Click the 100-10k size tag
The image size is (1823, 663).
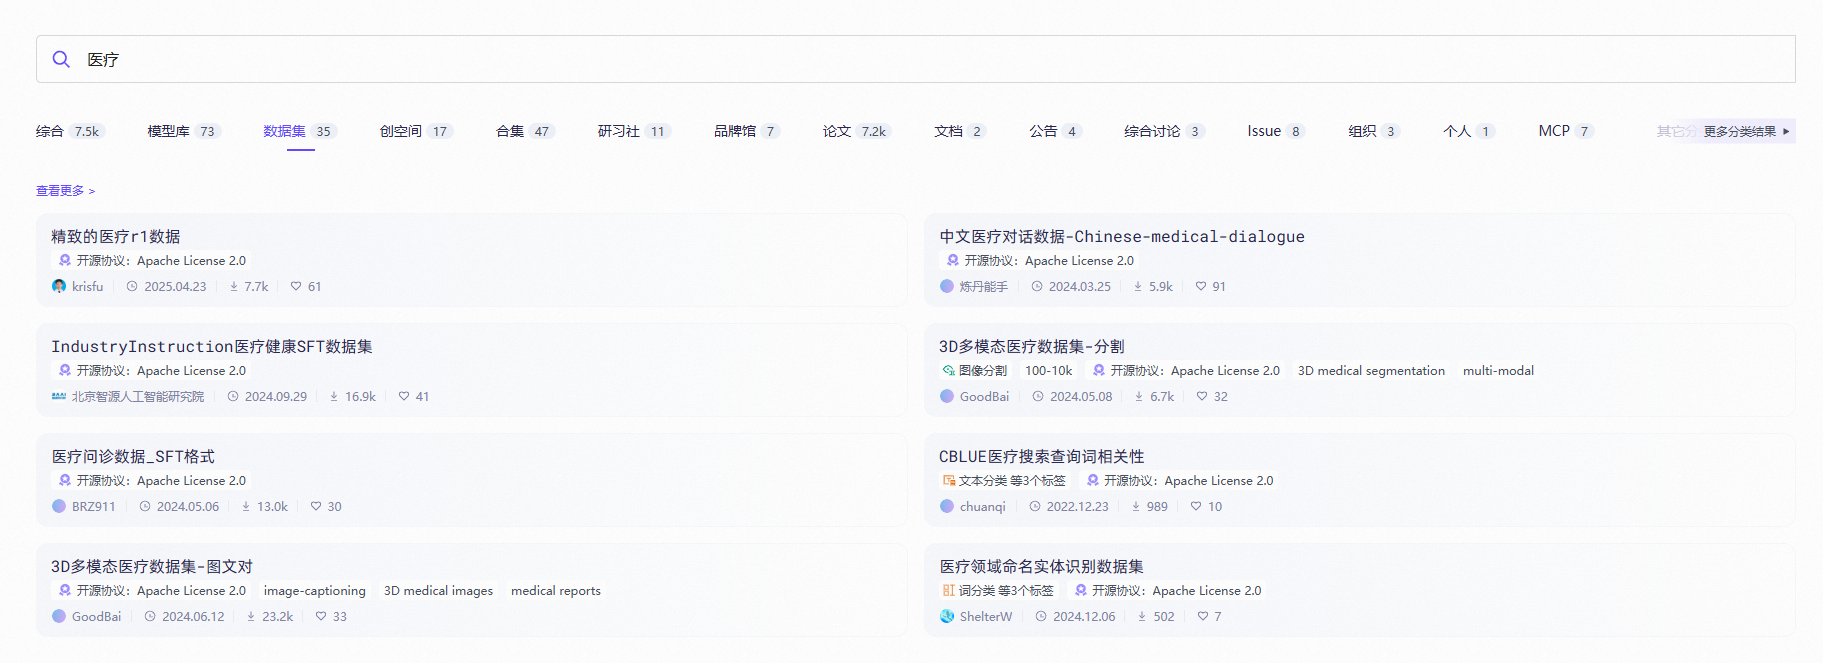[1048, 370]
